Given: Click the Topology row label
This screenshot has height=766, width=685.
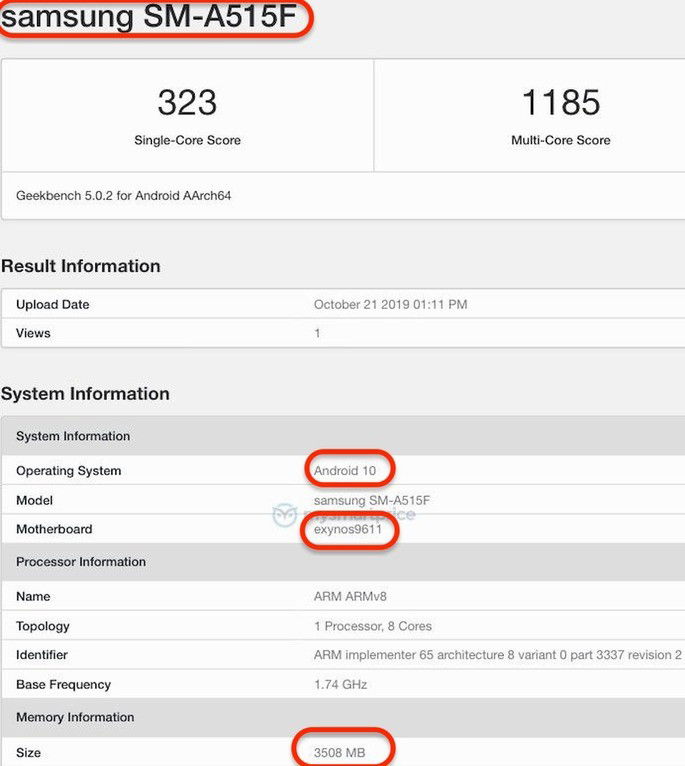Looking at the screenshot, I should coord(43,626).
